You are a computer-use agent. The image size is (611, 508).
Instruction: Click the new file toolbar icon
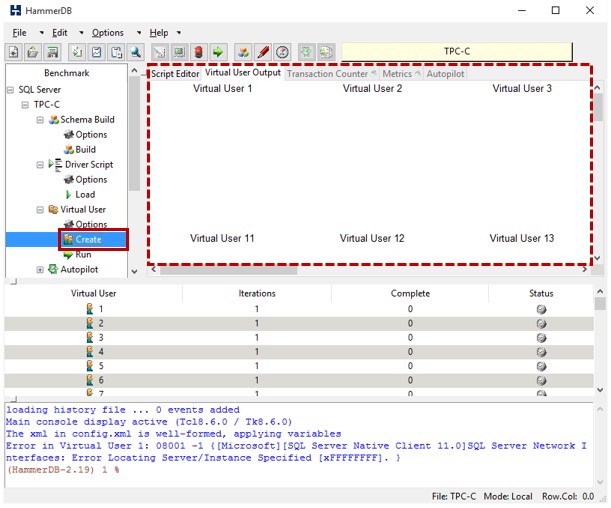coord(14,52)
